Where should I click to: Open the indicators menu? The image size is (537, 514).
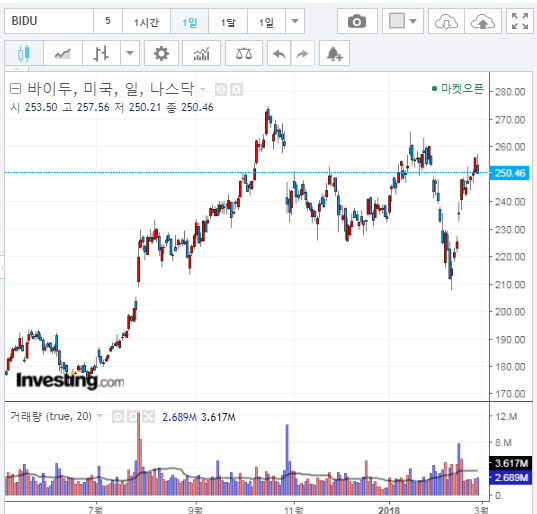[201, 53]
